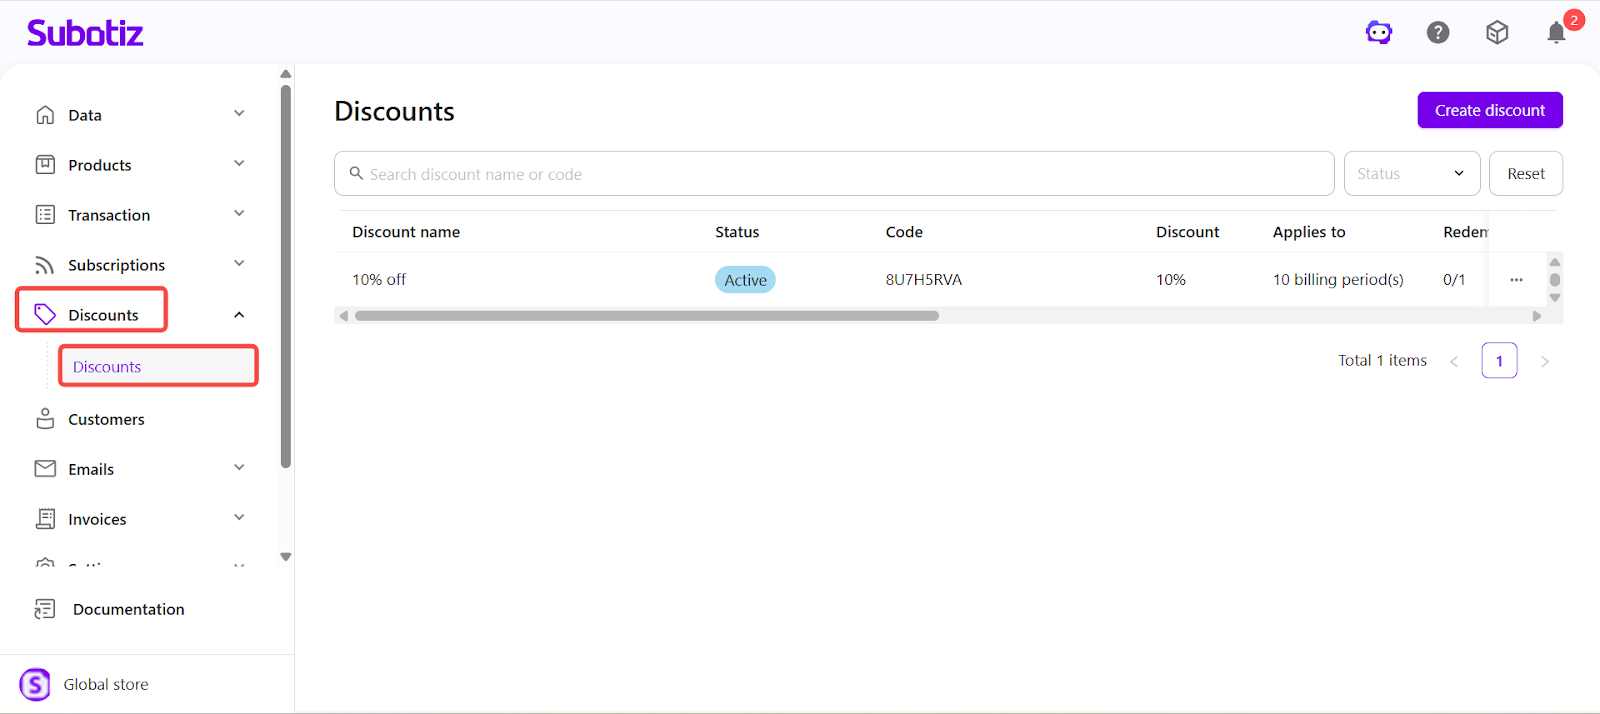
Task: Open the Documentation link
Action: 128,609
